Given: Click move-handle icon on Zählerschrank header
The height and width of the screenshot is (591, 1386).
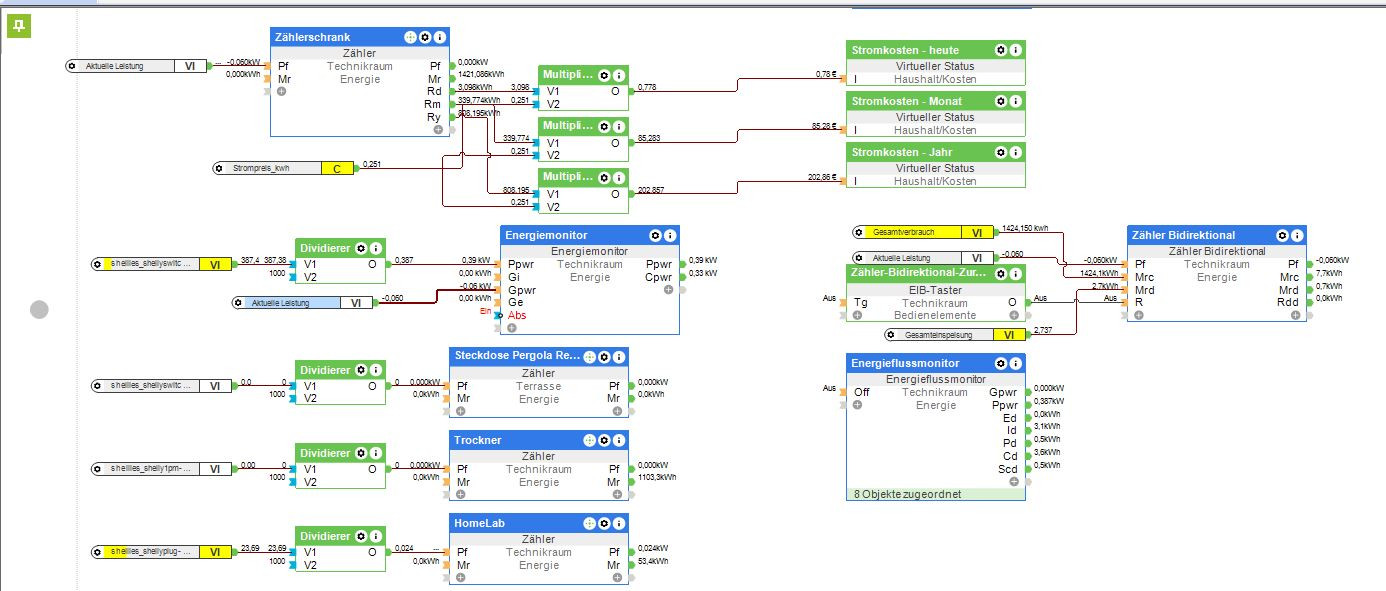Looking at the screenshot, I should pos(410,37).
